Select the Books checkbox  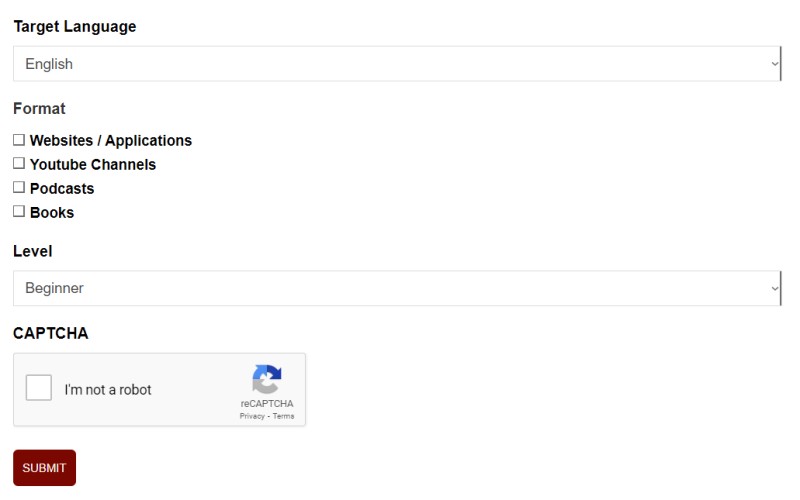click(x=19, y=211)
